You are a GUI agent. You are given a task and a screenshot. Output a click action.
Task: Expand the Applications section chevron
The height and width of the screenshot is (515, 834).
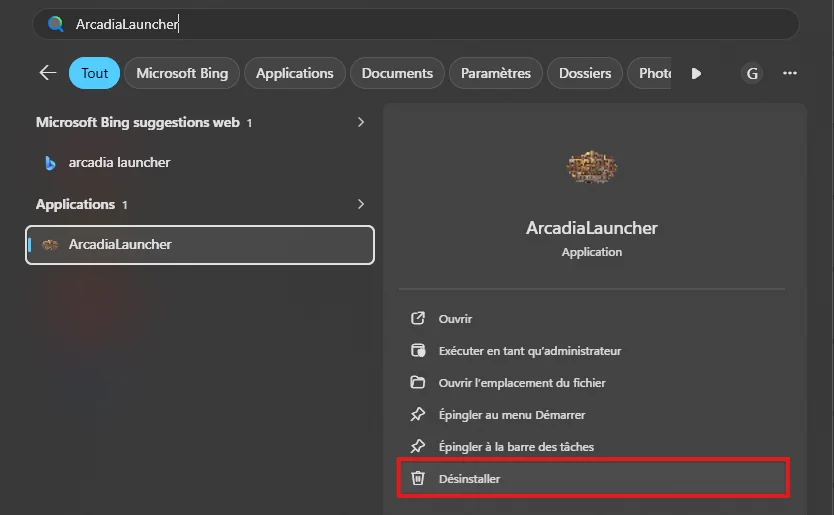point(361,204)
